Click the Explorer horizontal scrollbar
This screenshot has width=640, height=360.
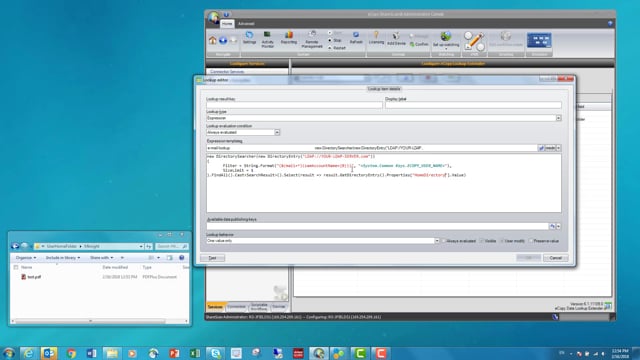tap(90, 321)
